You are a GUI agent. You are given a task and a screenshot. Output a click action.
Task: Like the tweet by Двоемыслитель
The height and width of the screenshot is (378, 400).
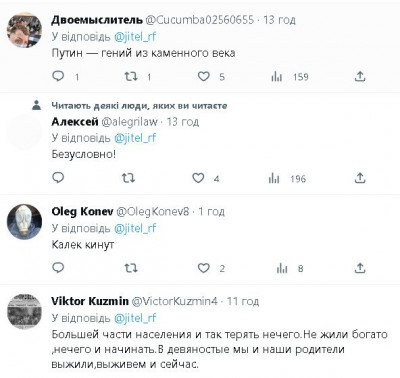pyautogui.click(x=204, y=77)
